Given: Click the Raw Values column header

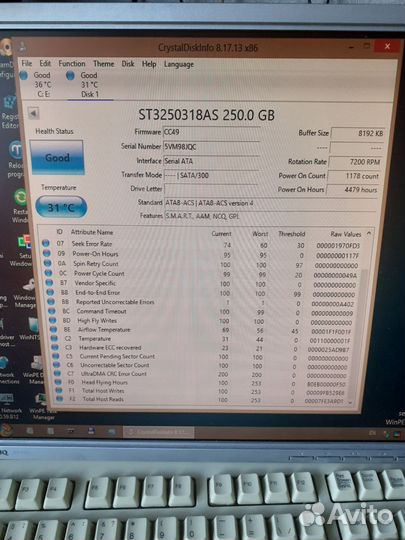Looking at the screenshot, I should 346,234.
